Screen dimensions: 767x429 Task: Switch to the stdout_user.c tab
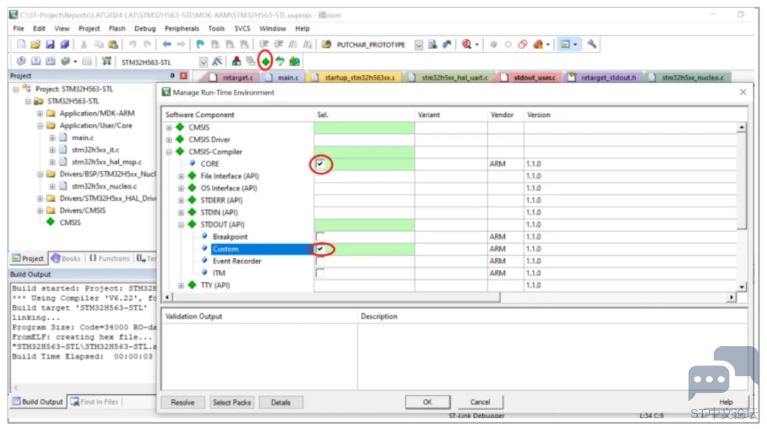coord(535,77)
